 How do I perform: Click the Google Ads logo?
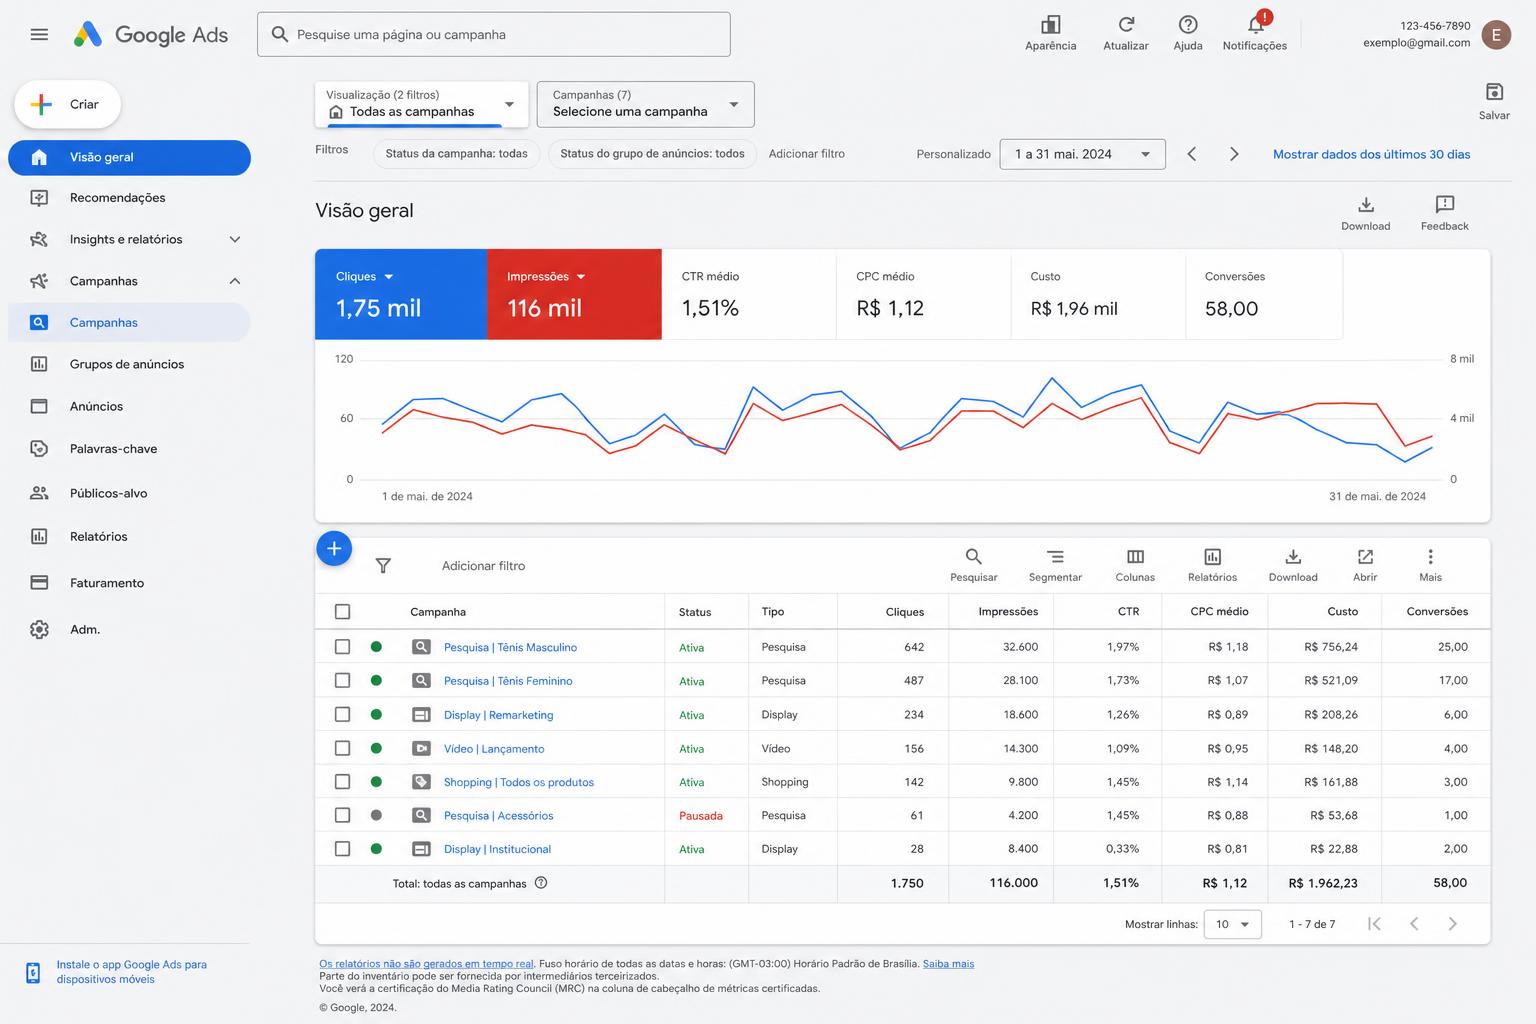point(151,35)
